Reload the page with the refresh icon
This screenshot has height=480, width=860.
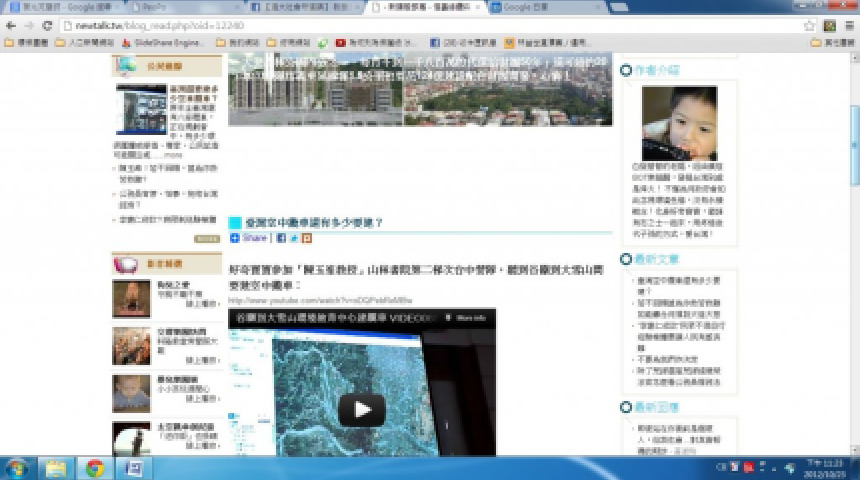click(x=47, y=25)
